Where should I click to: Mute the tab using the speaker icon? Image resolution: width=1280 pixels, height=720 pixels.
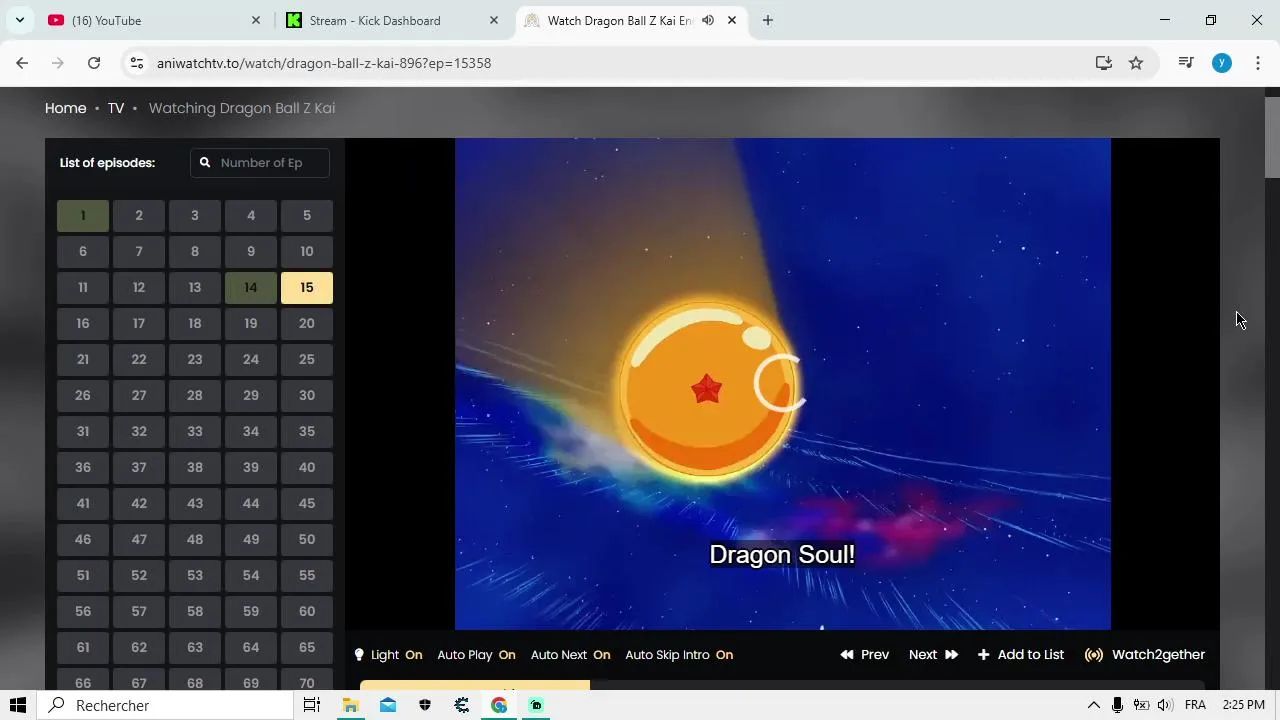[708, 20]
